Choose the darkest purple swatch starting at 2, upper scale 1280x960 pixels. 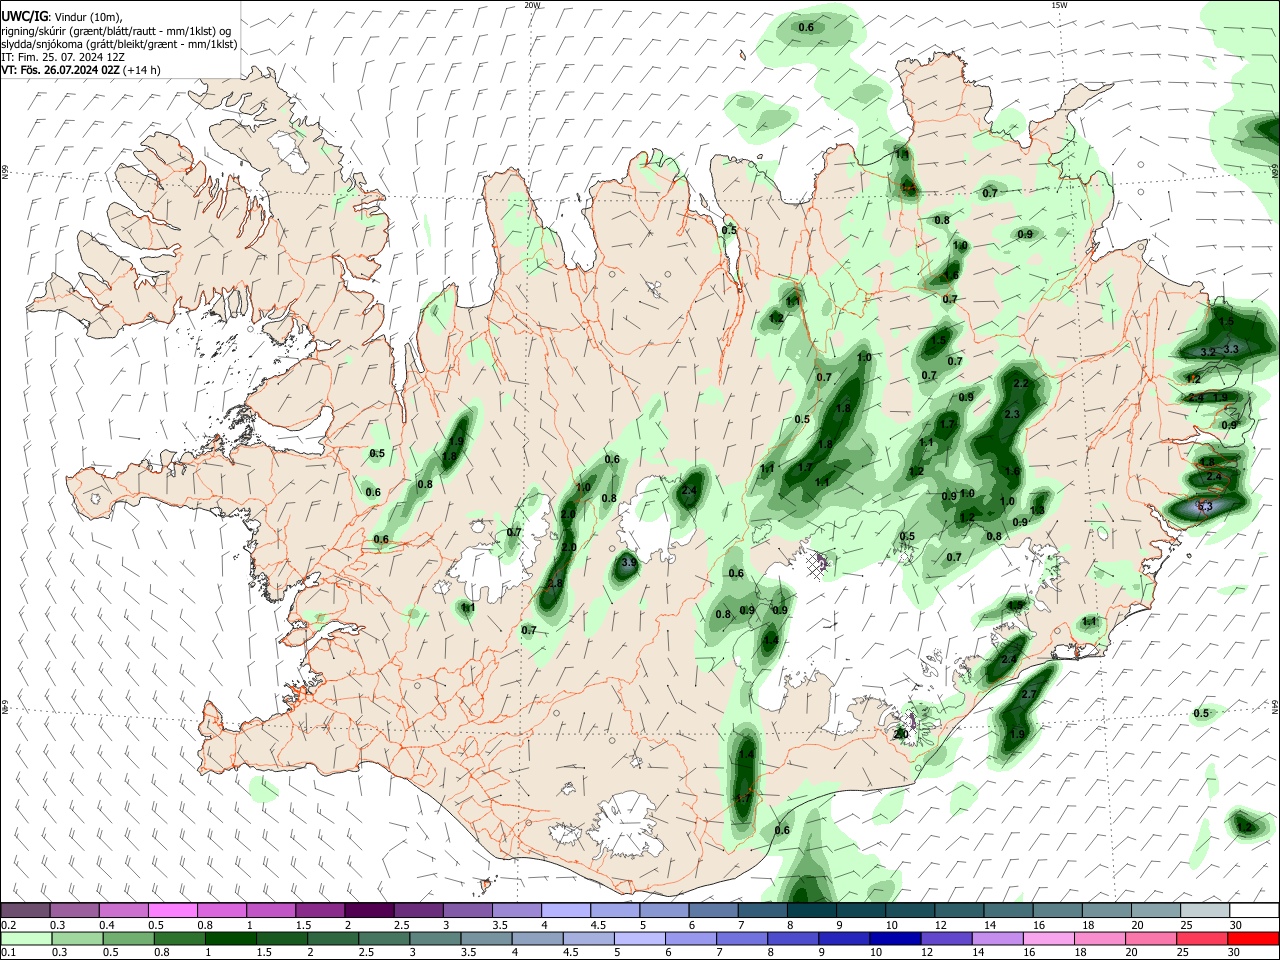pyautogui.click(x=369, y=910)
